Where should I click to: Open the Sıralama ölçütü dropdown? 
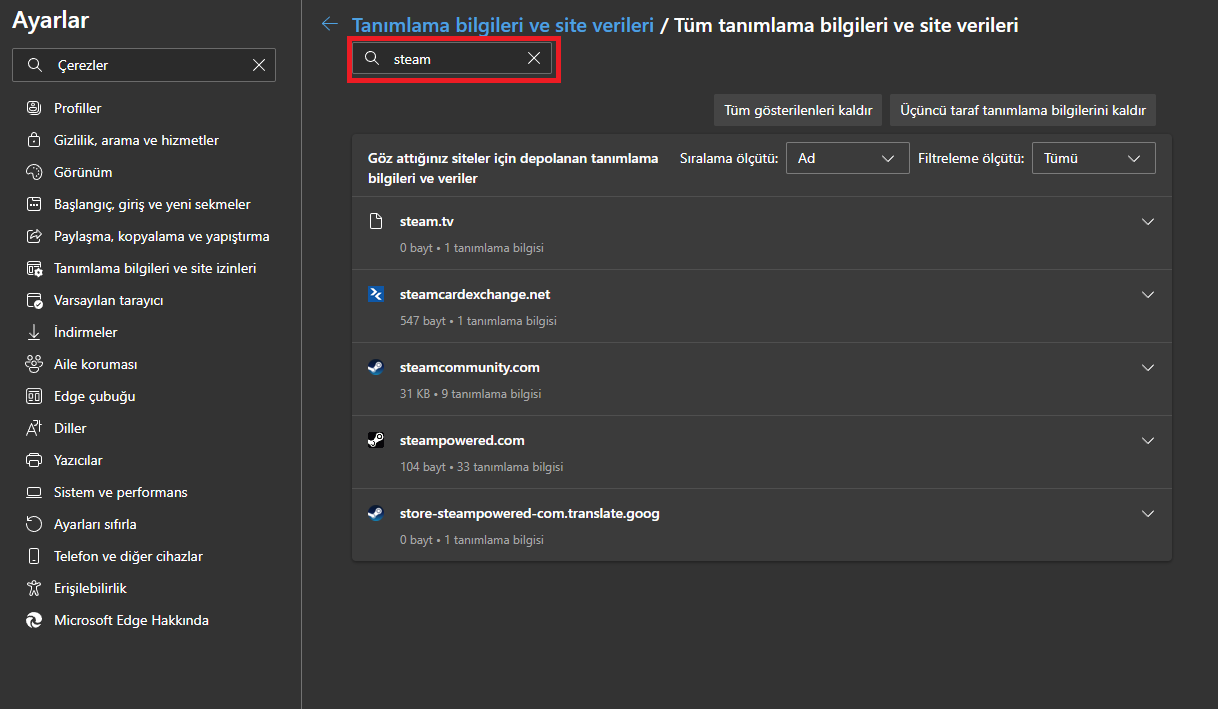pos(847,158)
